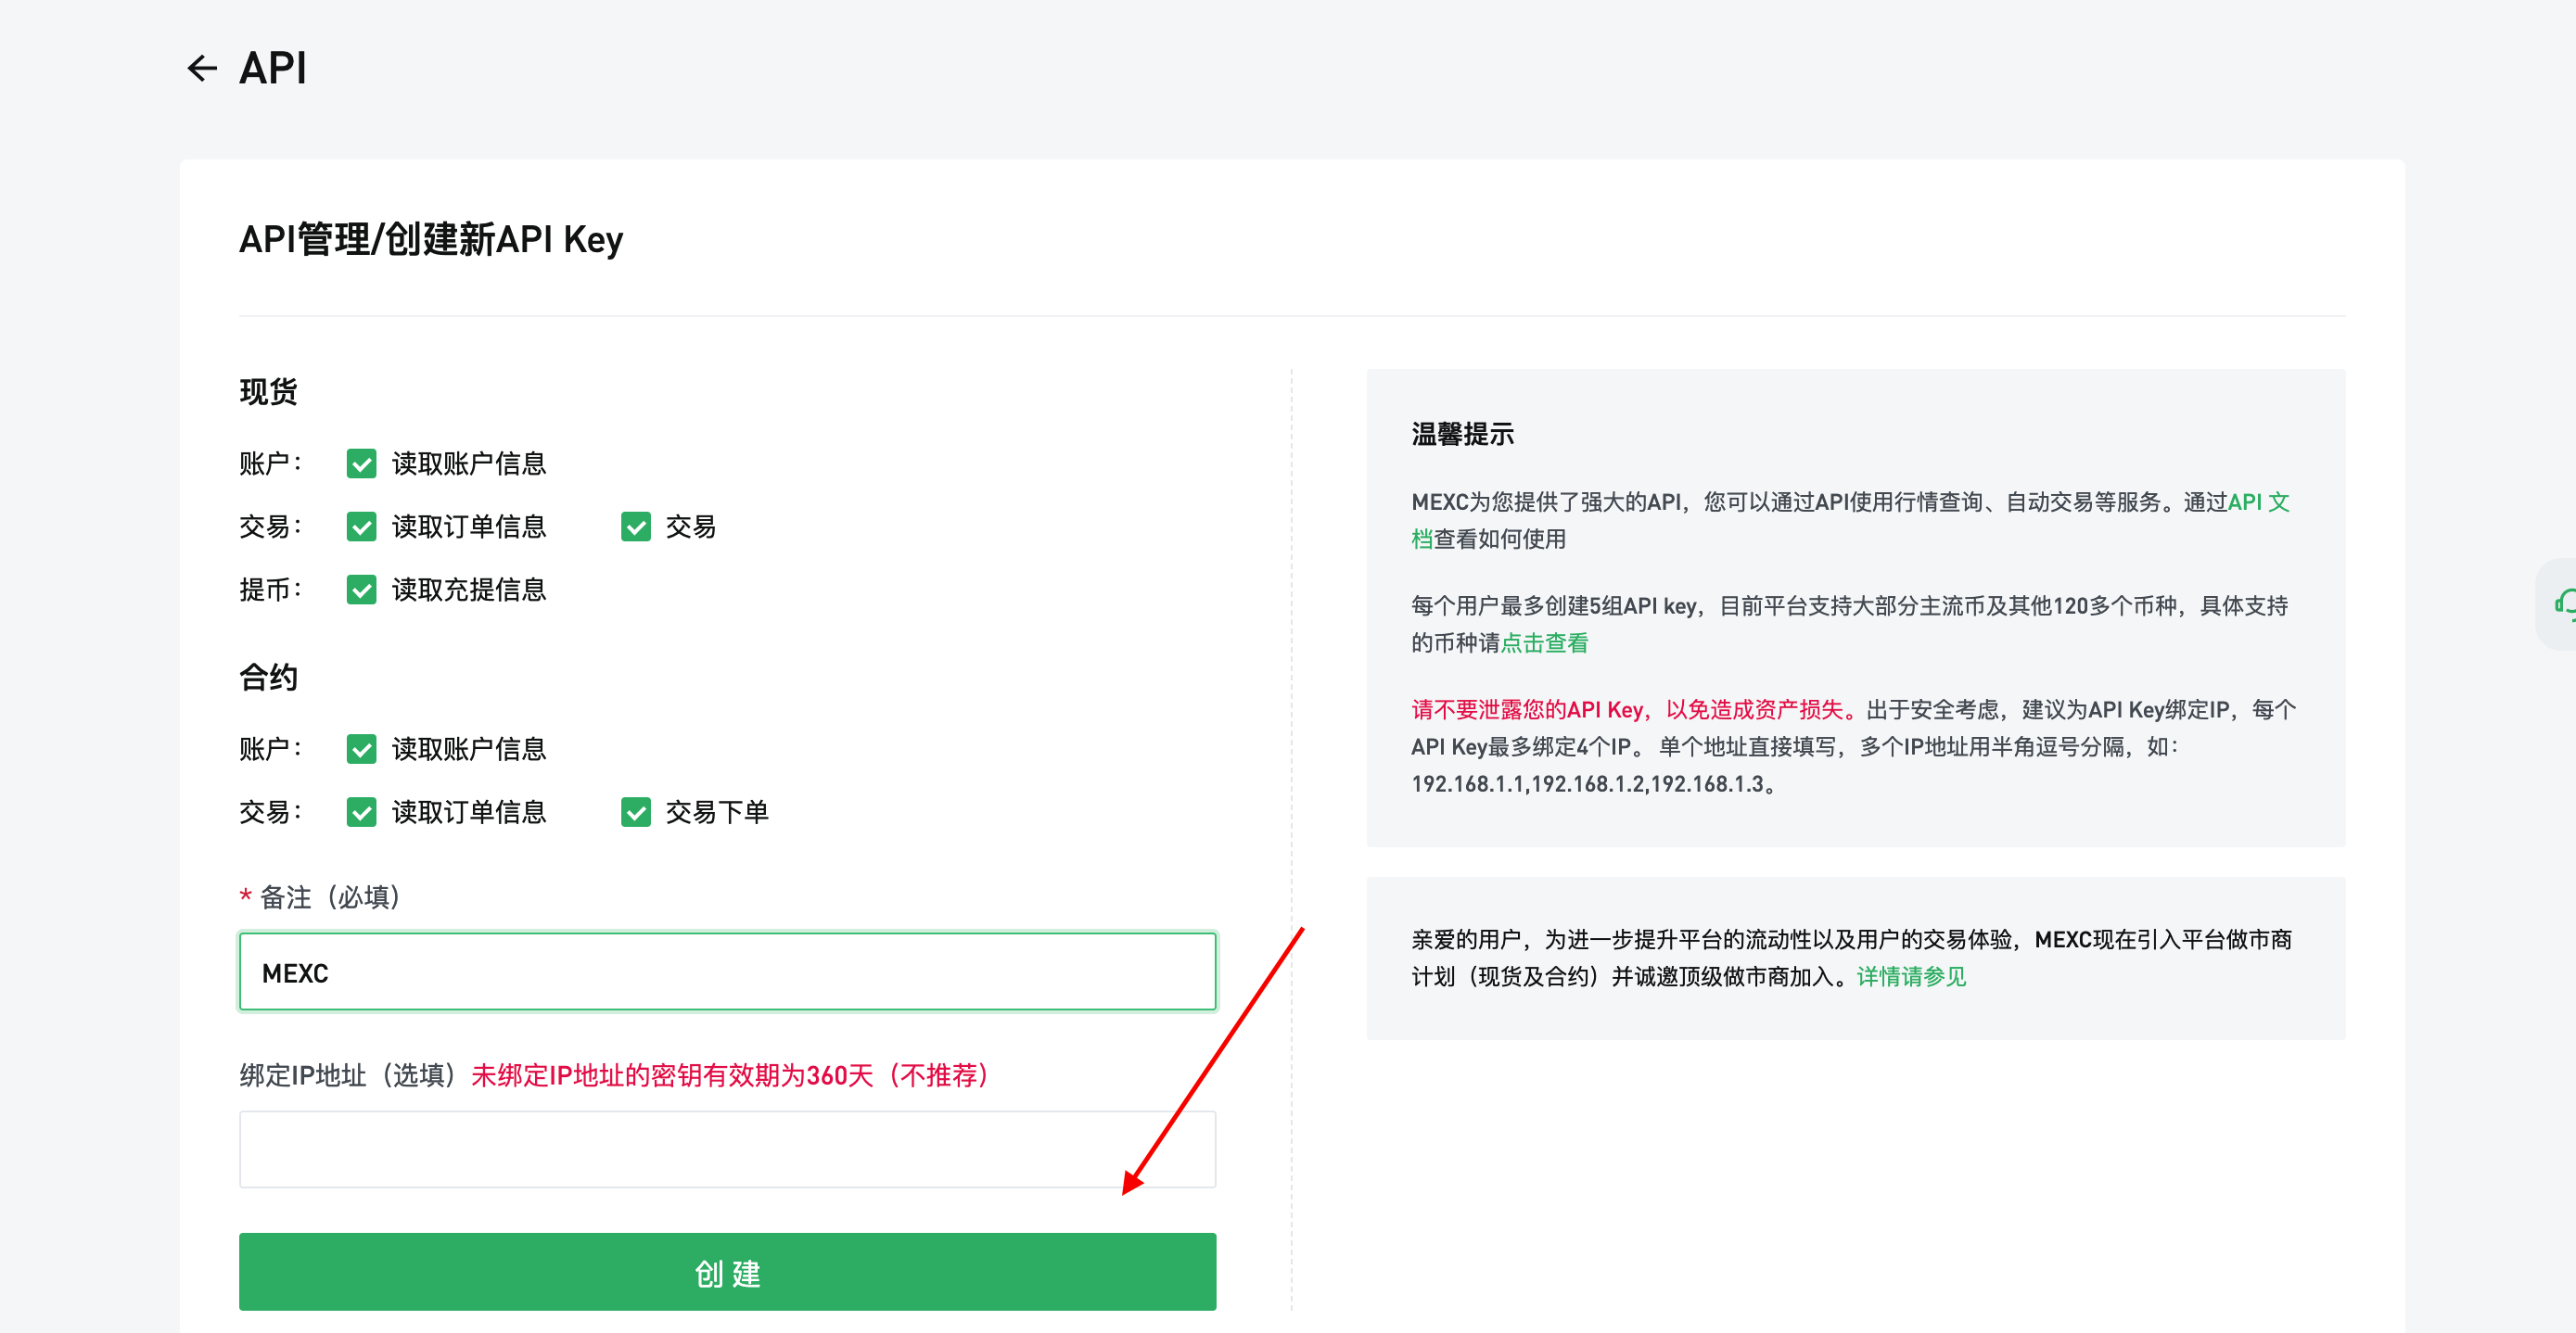Viewport: 2576px width, 1333px height.
Task: Click the heading API管理/创建新API Key
Action: pos(431,240)
